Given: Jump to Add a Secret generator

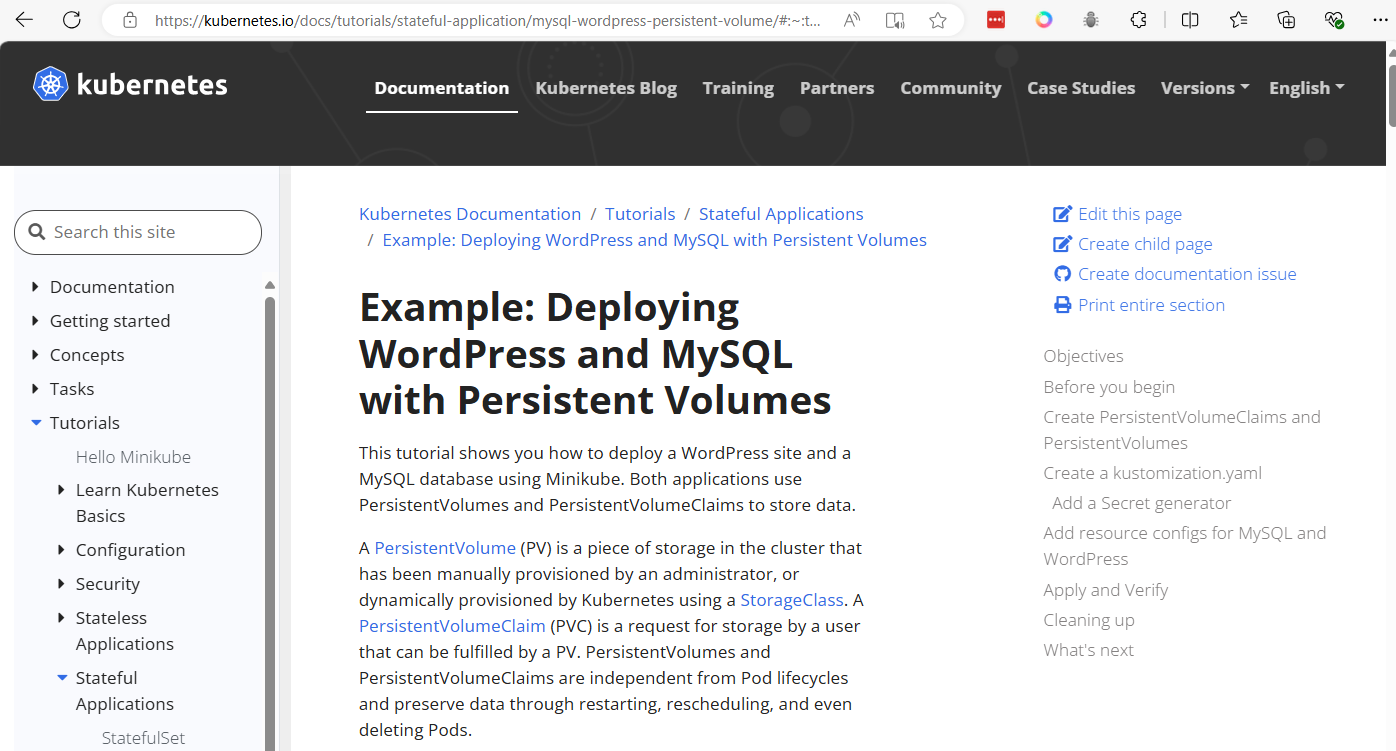Looking at the screenshot, I should click(x=1141, y=503).
